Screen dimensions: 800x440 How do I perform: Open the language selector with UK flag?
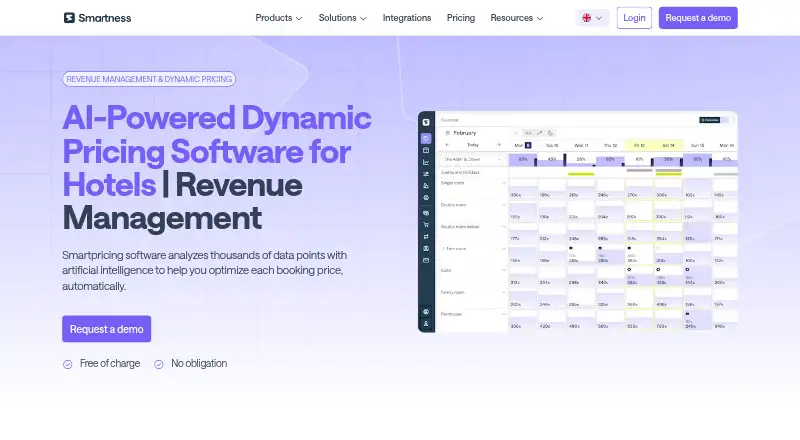pyautogui.click(x=592, y=18)
